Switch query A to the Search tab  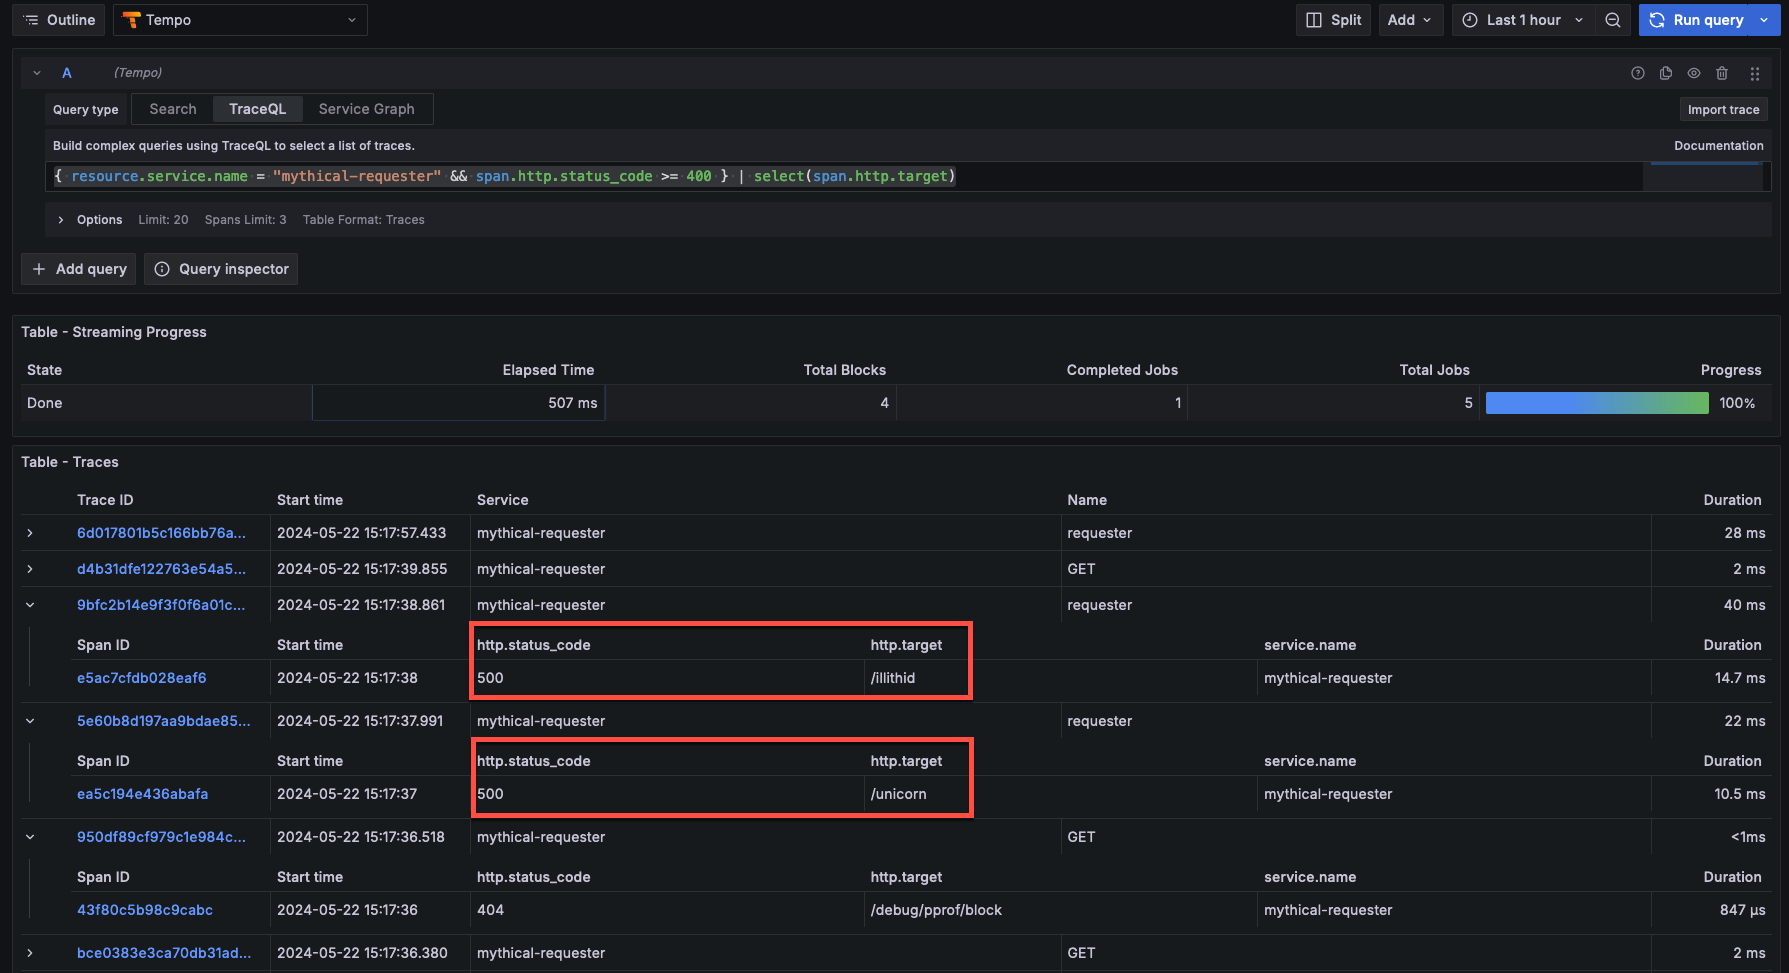coord(171,108)
